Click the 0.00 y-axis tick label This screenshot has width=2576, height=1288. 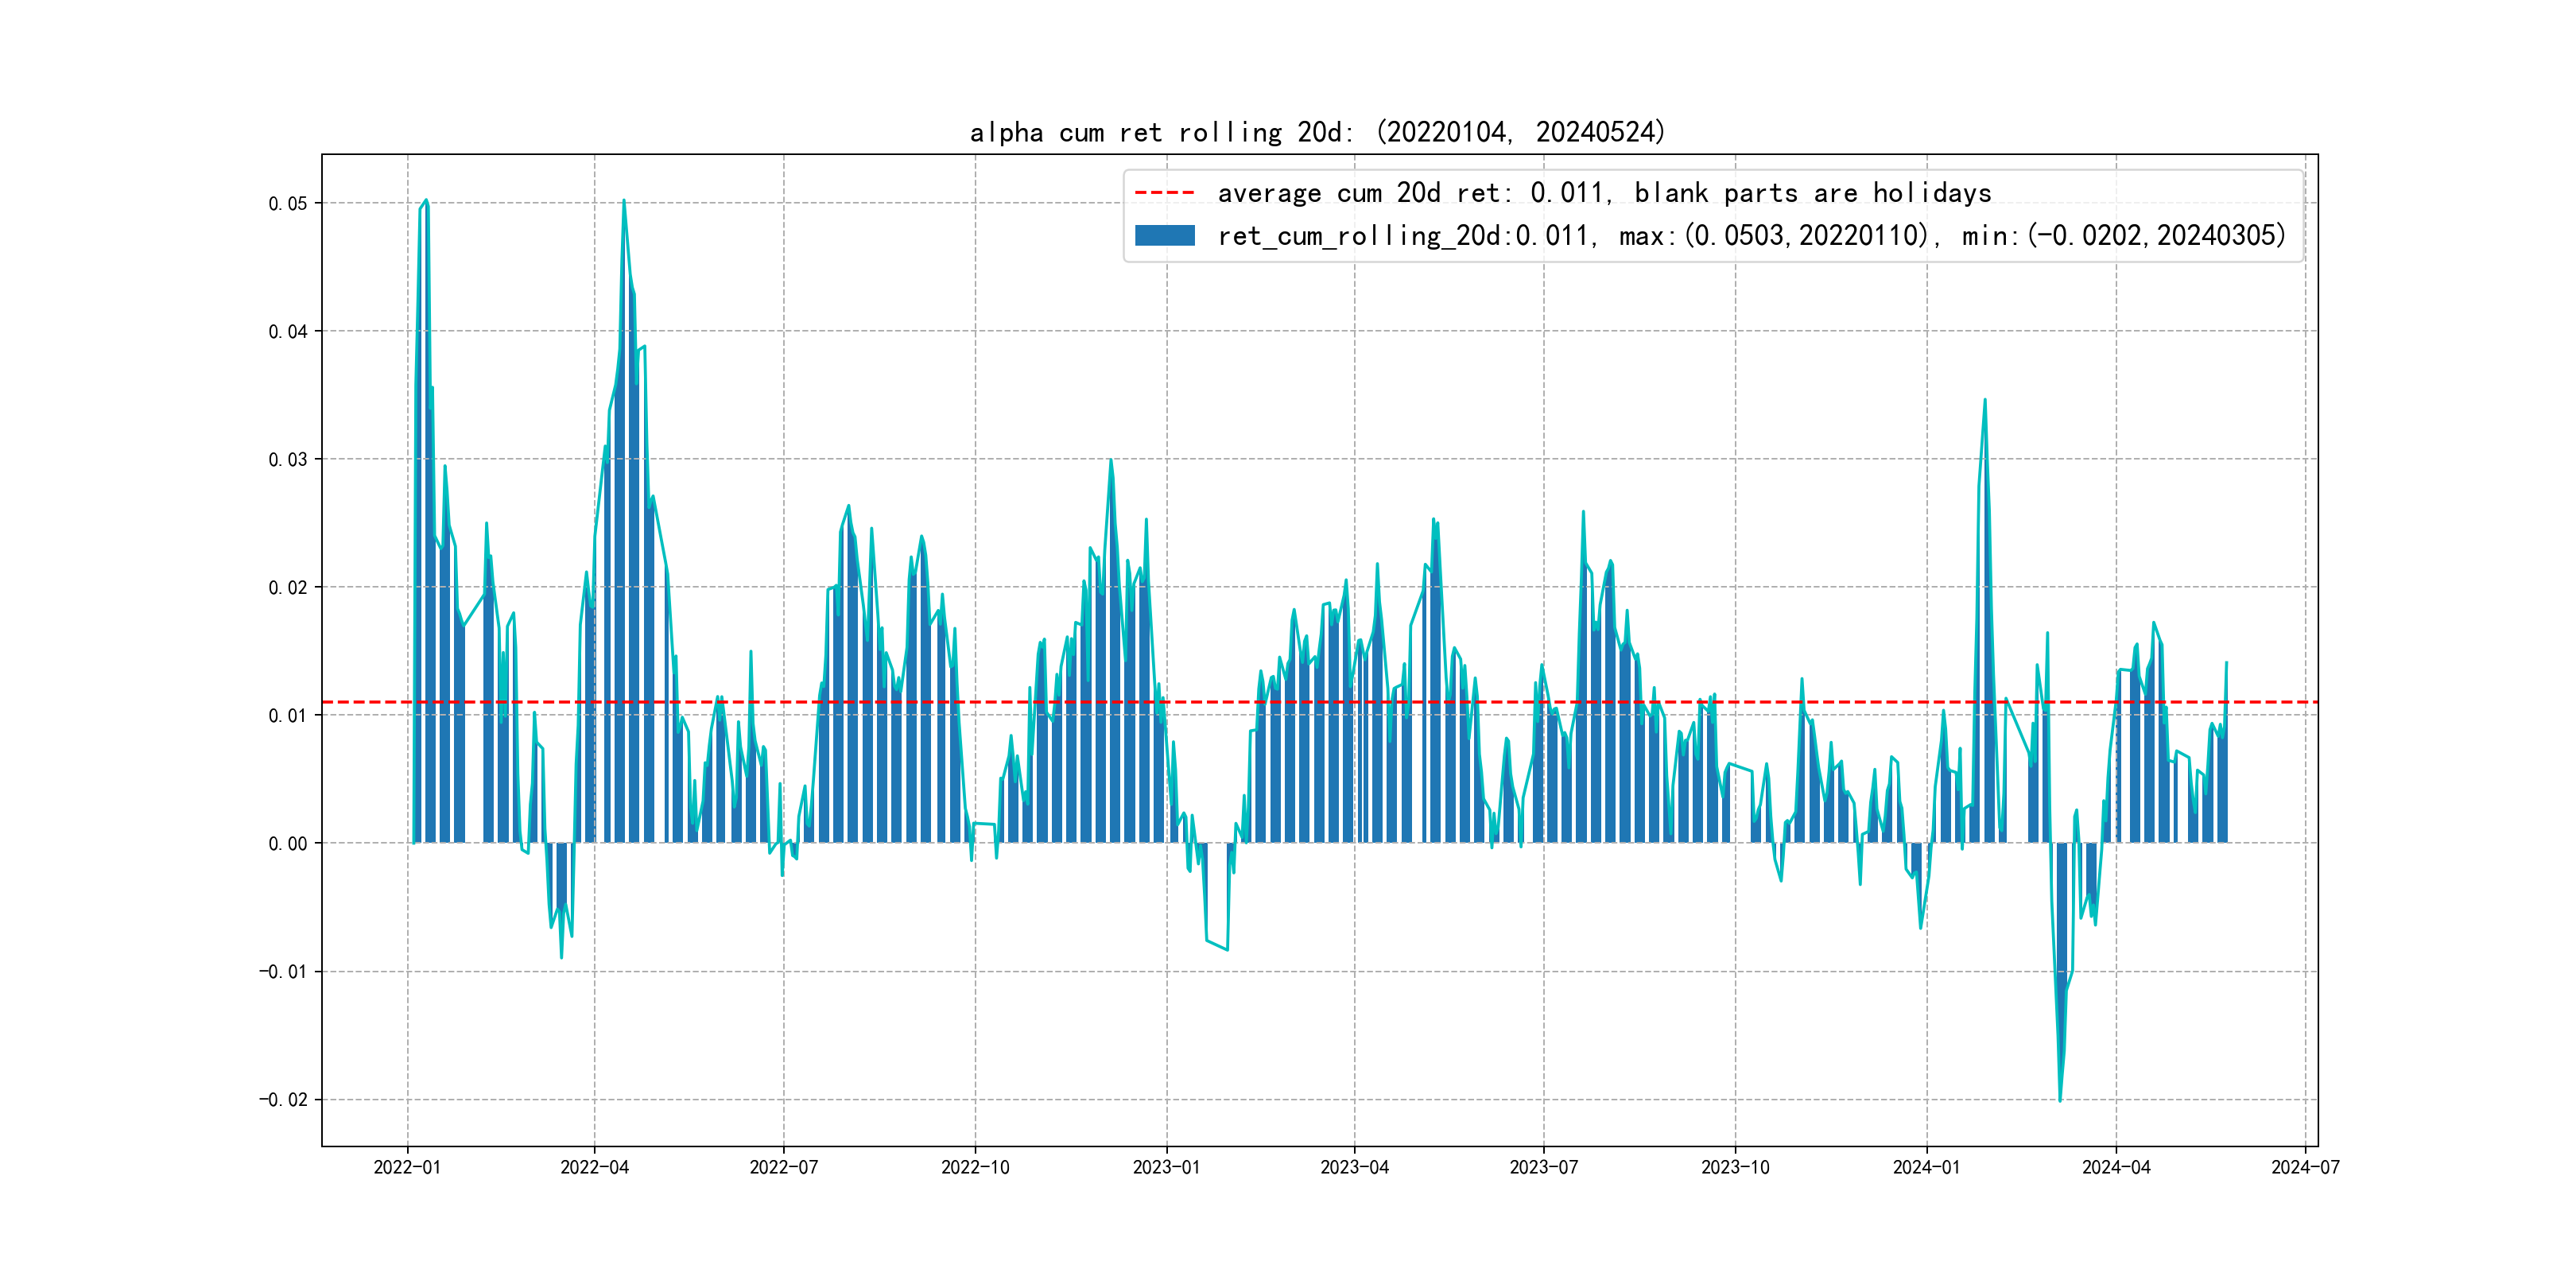[288, 844]
